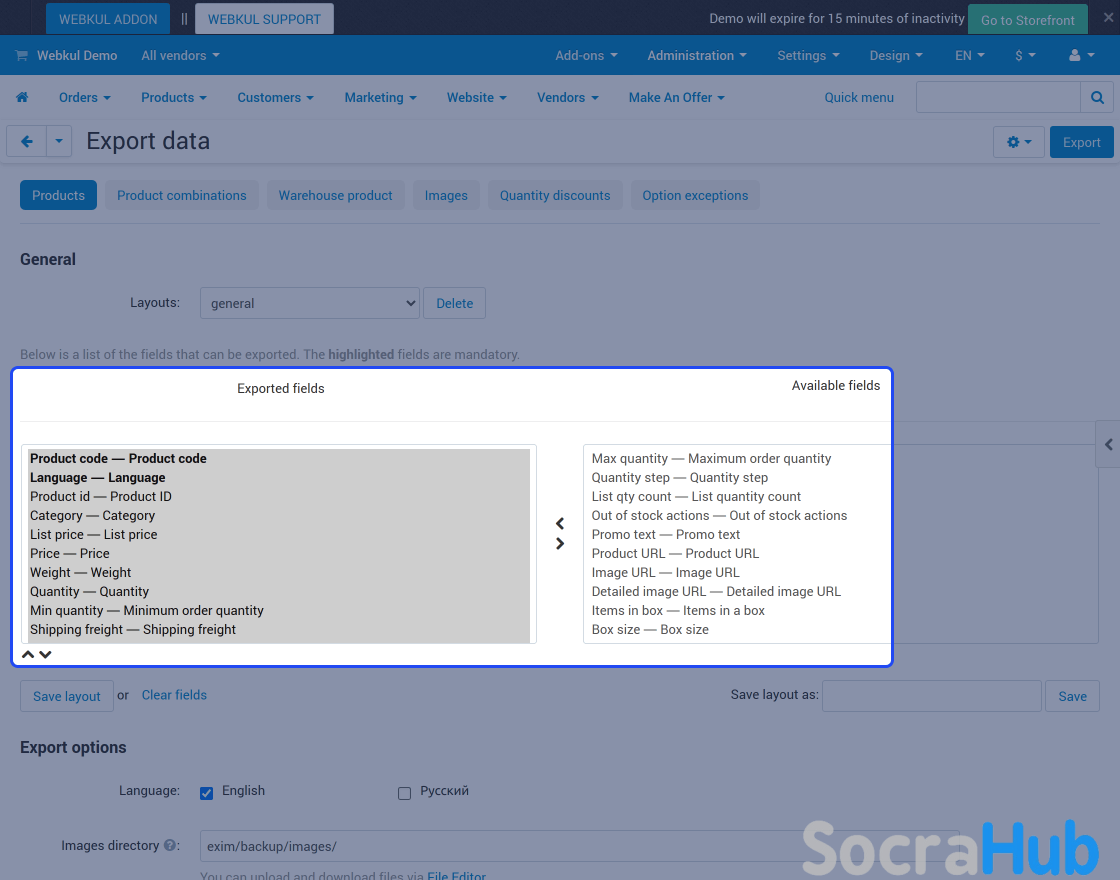Move exported field down with down arrow
The image size is (1120, 880).
click(x=45, y=655)
